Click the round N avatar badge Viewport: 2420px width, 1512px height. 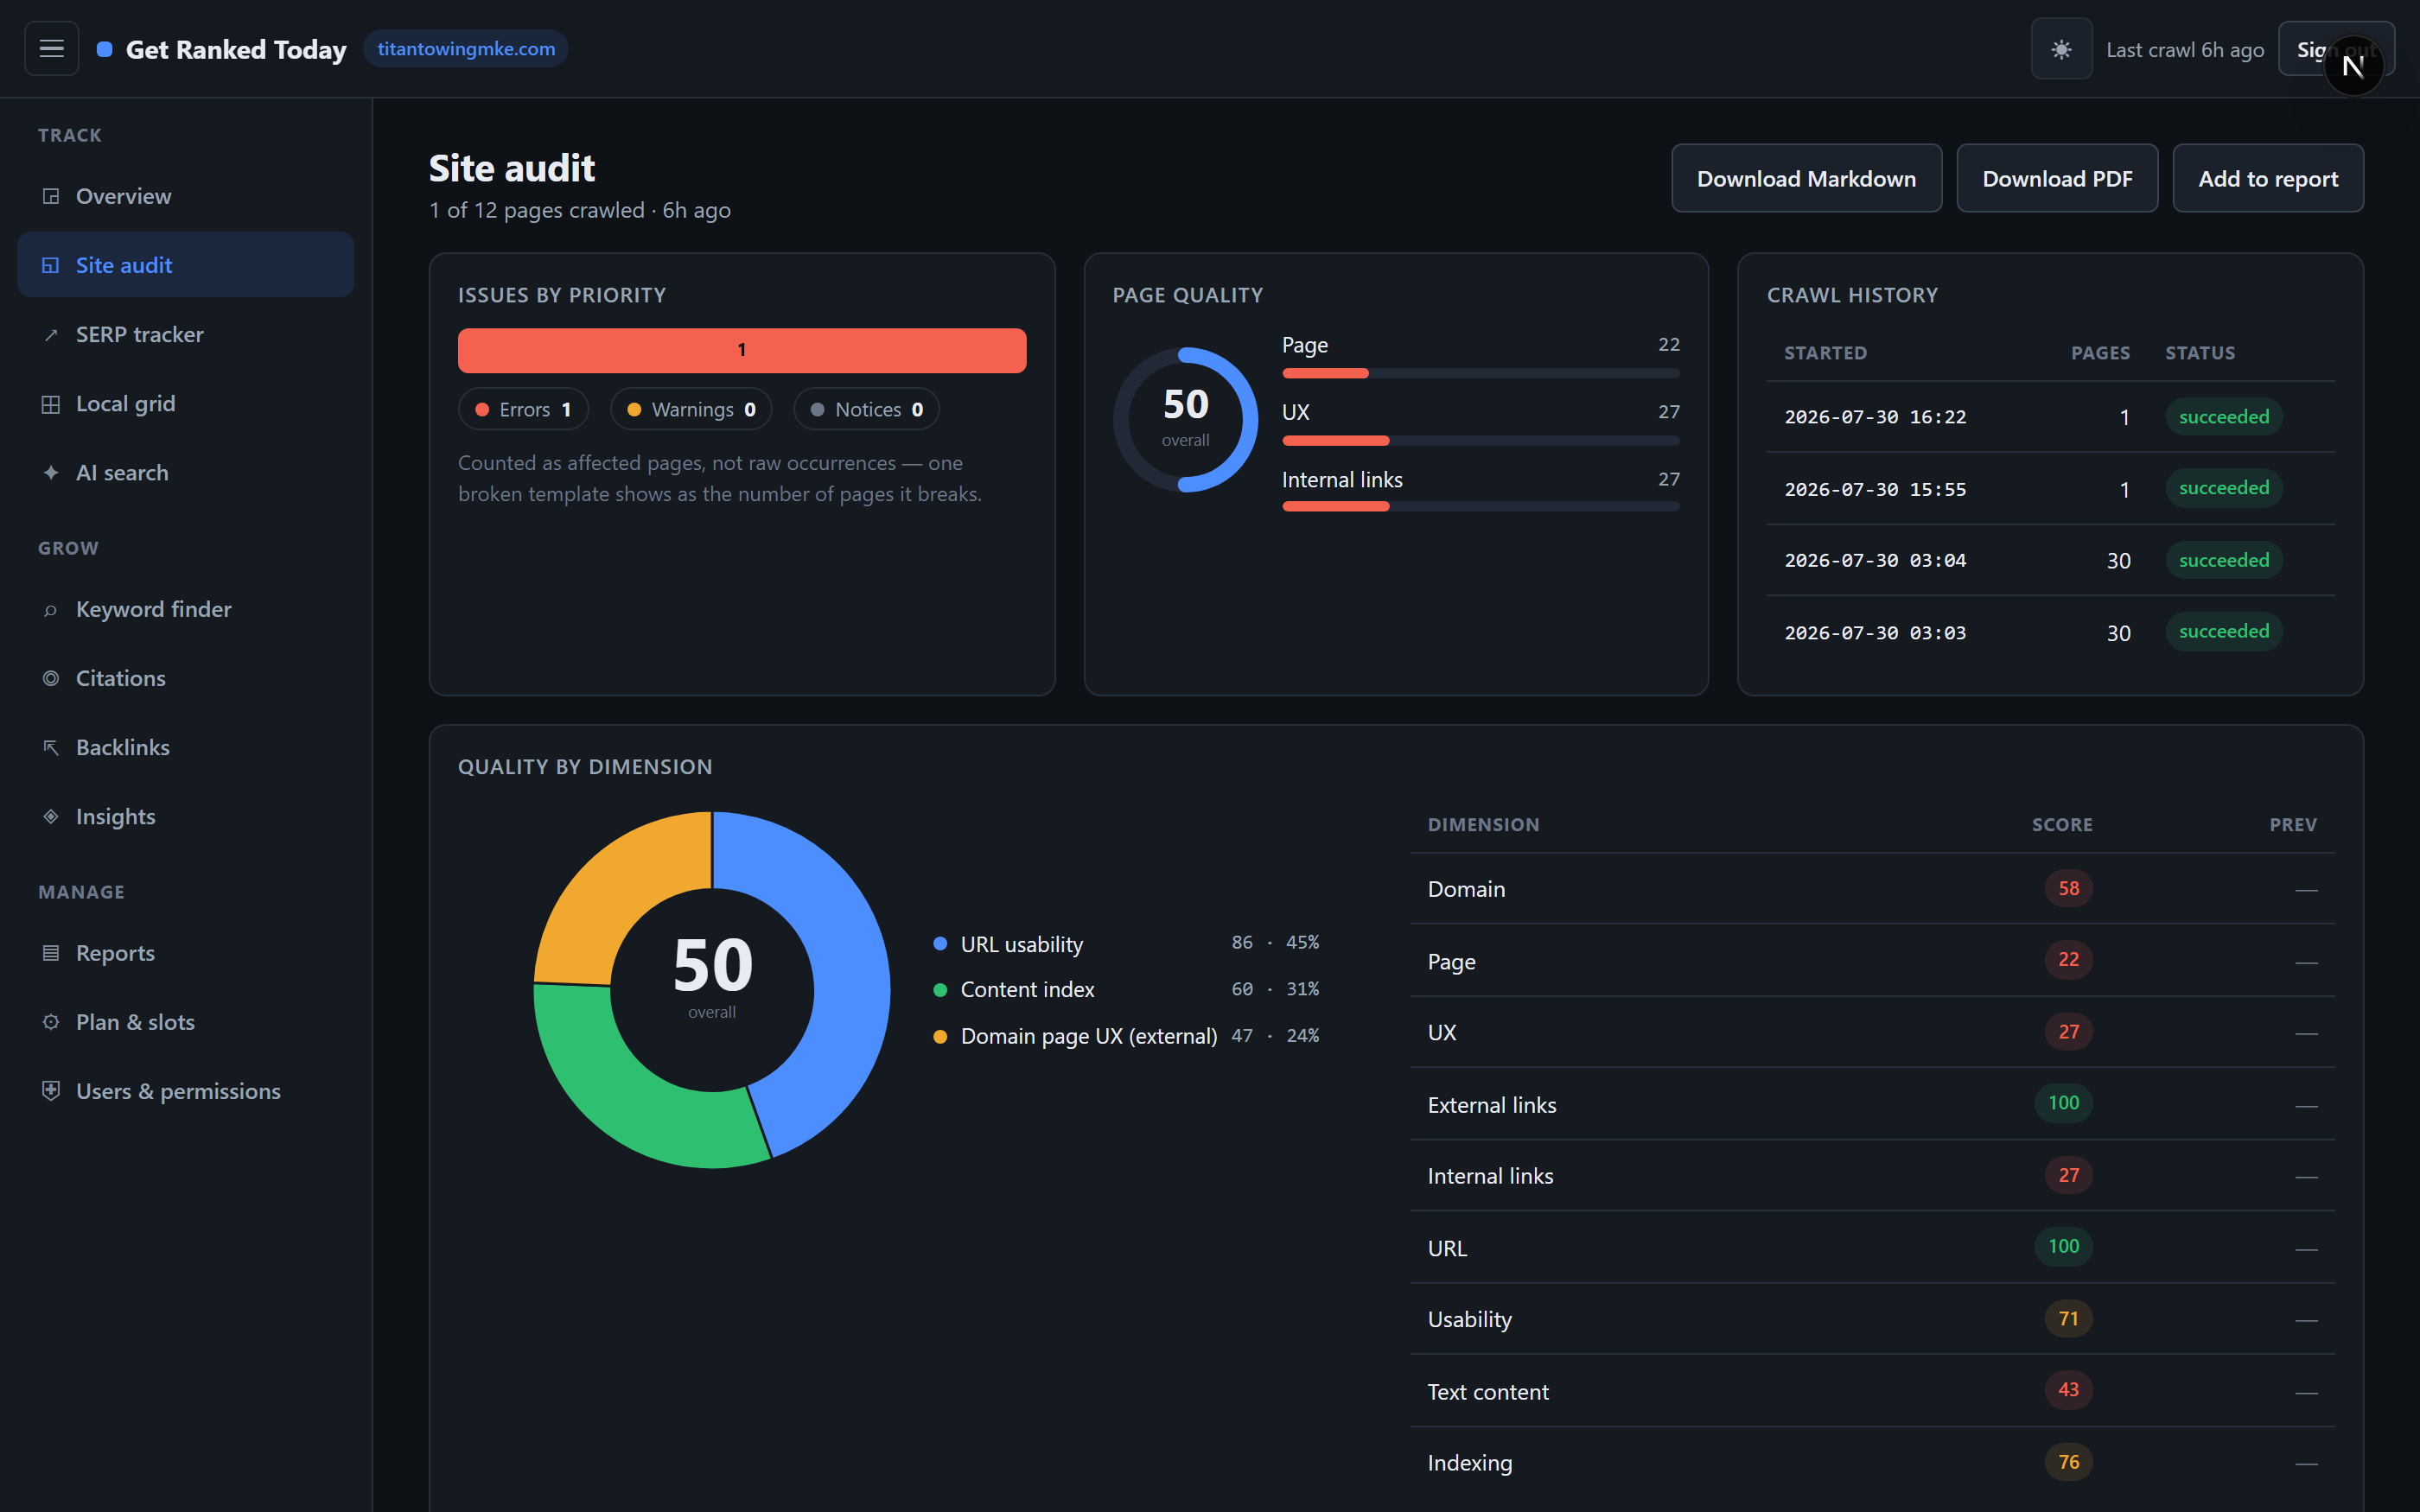click(2353, 67)
